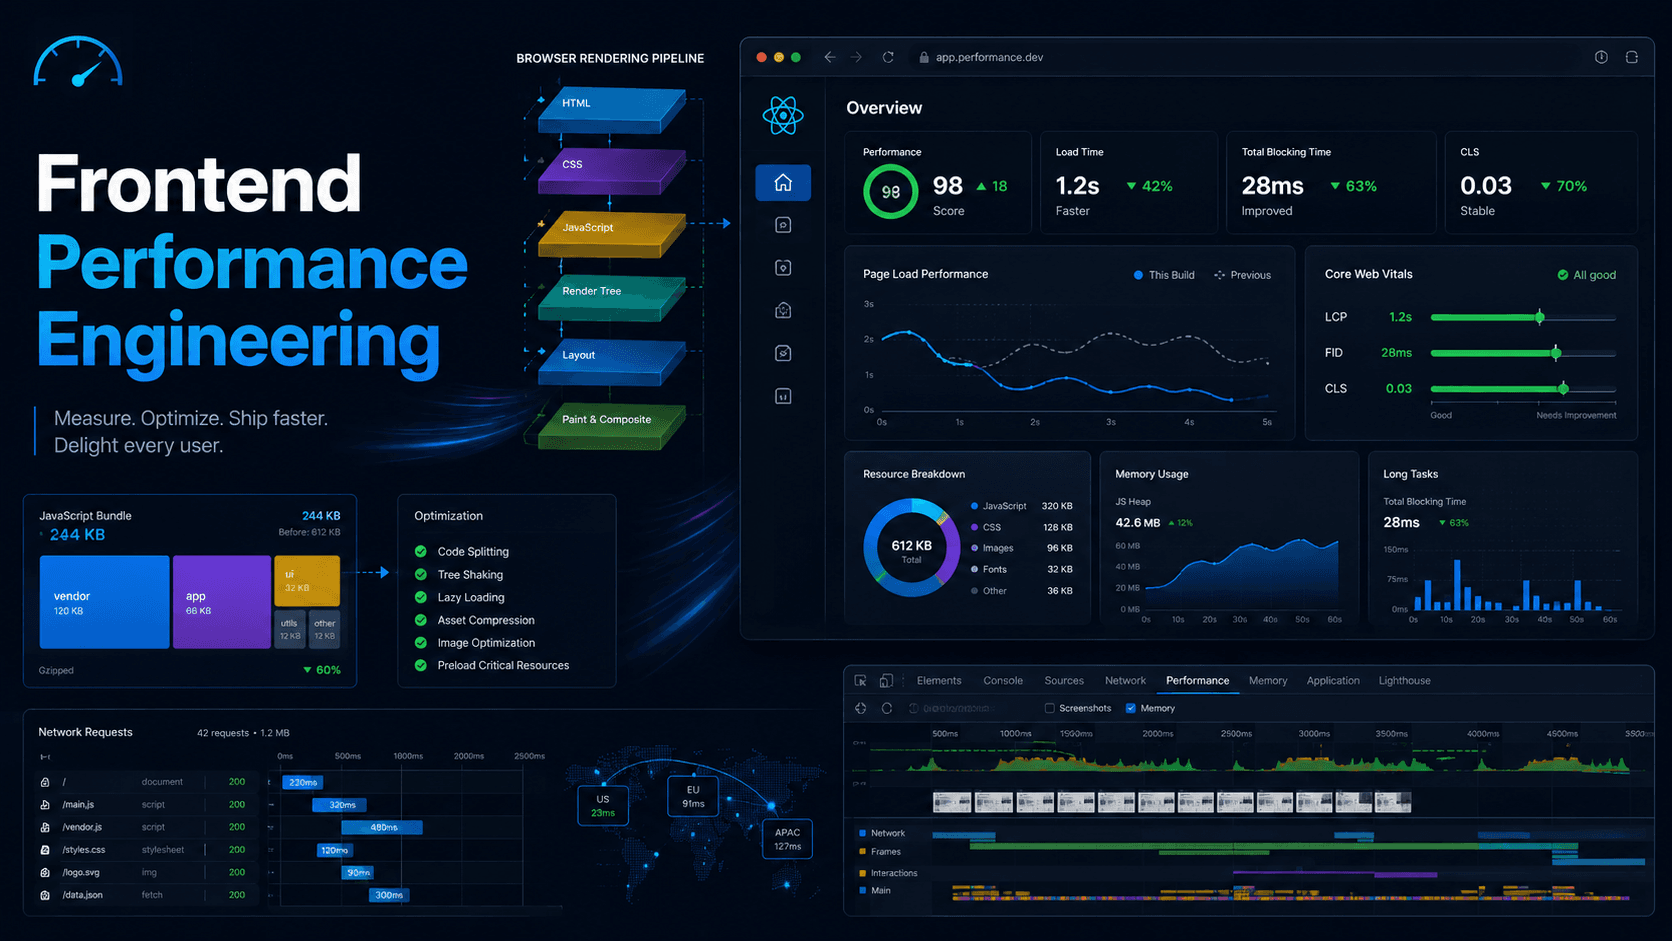
Task: Open the Lighthouse tab in DevTools
Action: (x=1404, y=681)
